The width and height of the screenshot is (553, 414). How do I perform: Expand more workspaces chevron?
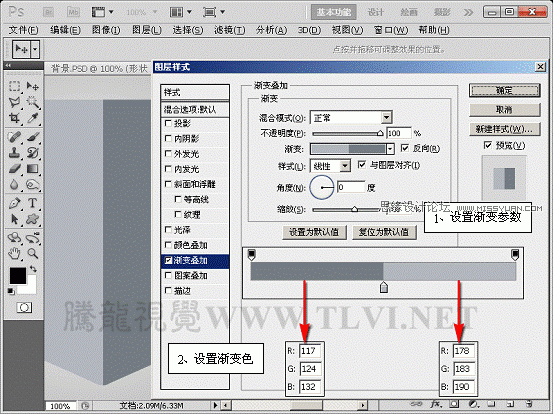468,12
